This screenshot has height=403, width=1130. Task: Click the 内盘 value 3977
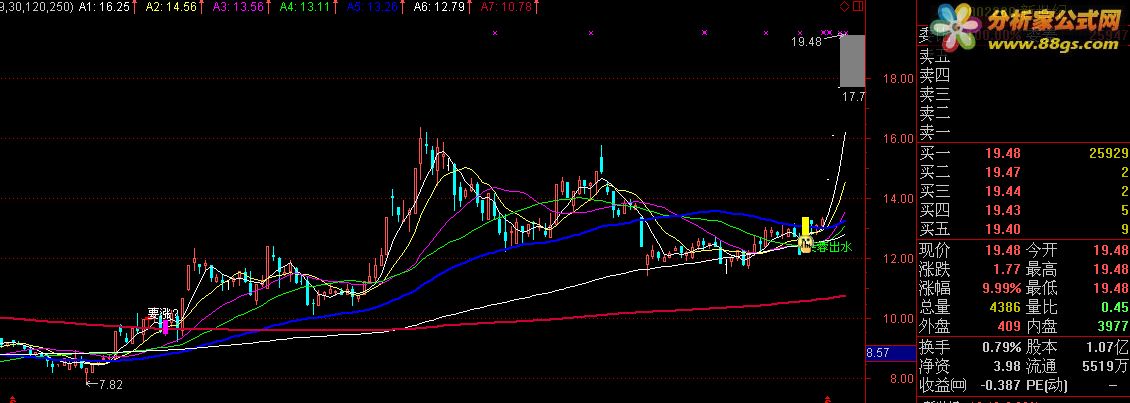pyautogui.click(x=1114, y=327)
